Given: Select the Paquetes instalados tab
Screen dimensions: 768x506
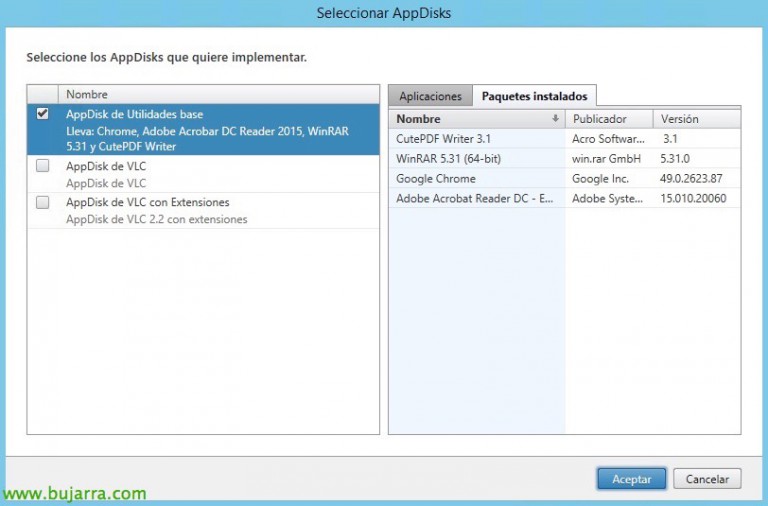Looking at the screenshot, I should [534, 96].
